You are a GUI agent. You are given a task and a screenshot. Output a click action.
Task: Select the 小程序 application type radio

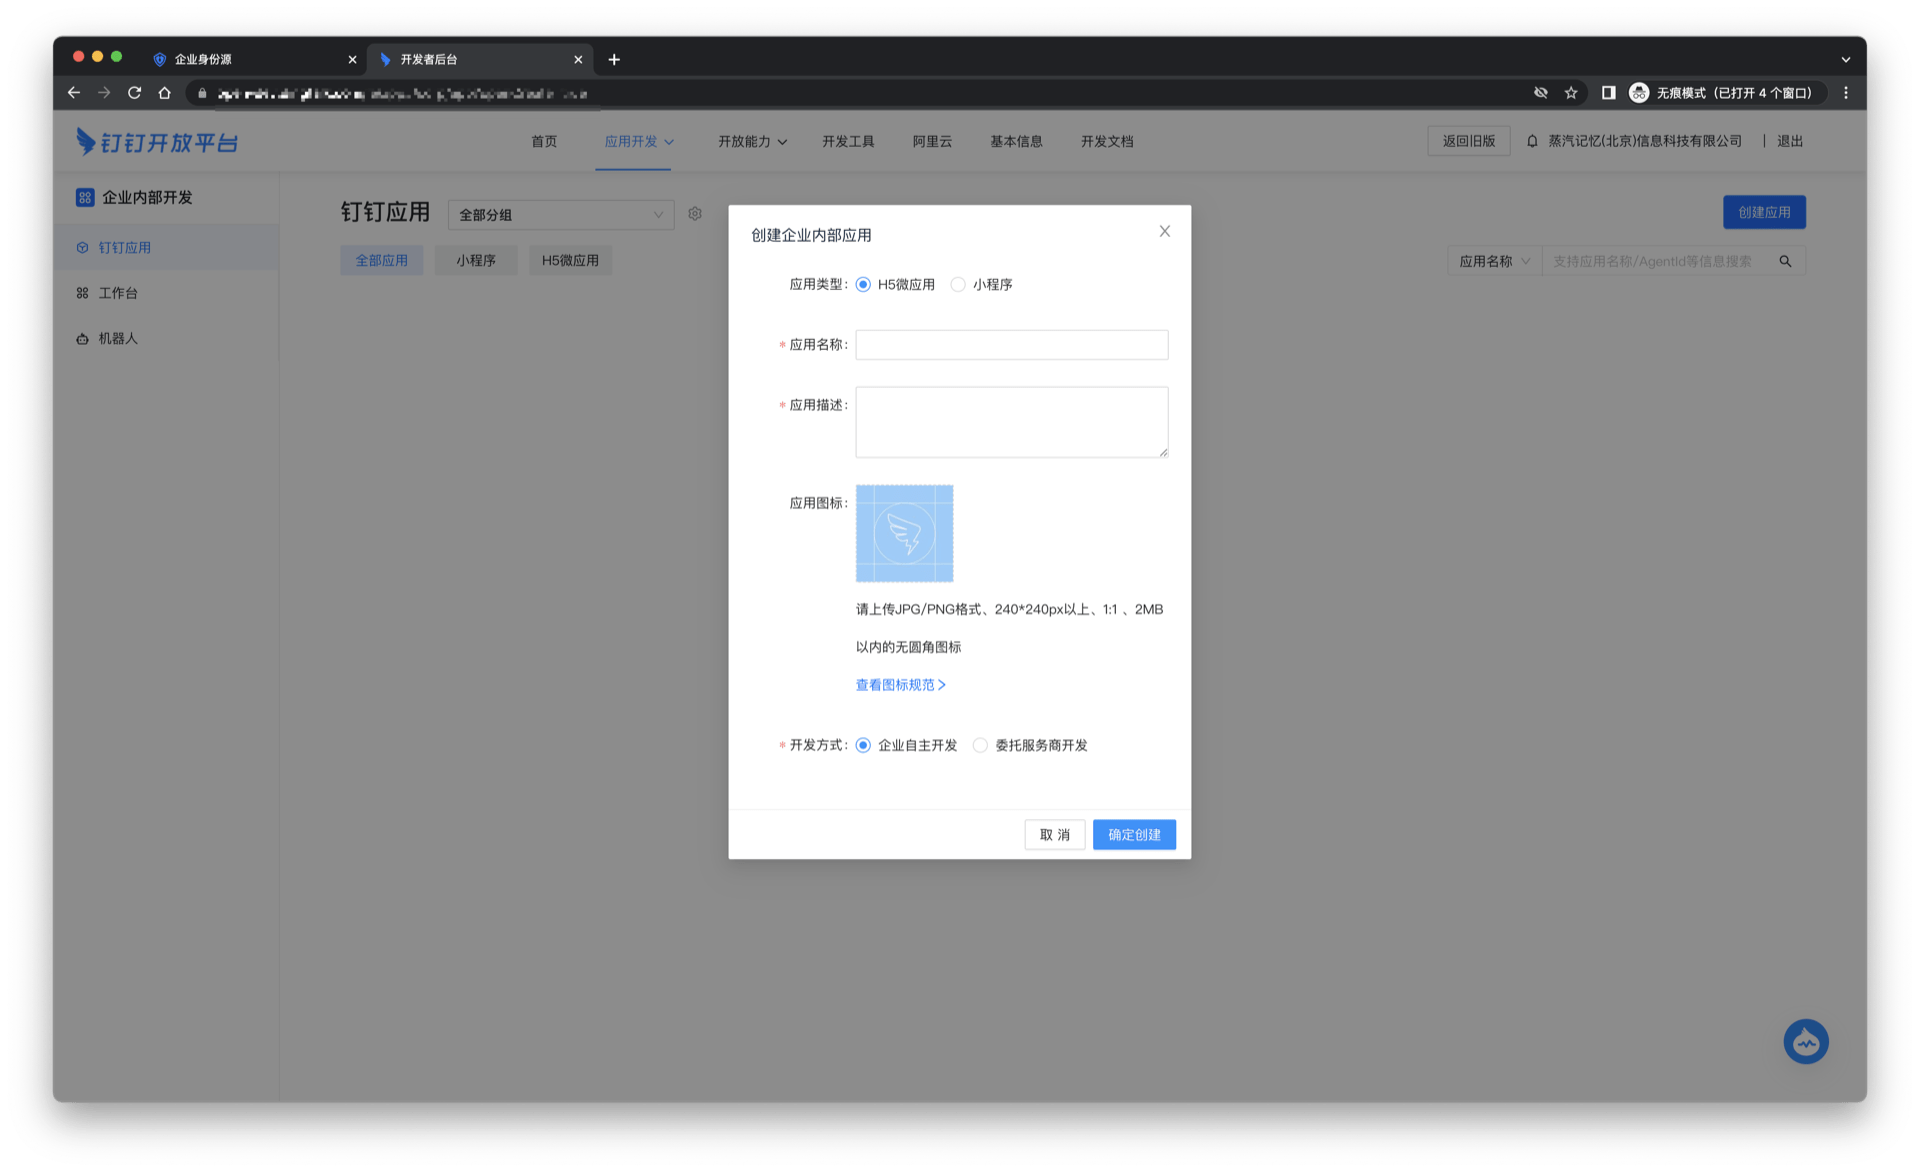(958, 285)
